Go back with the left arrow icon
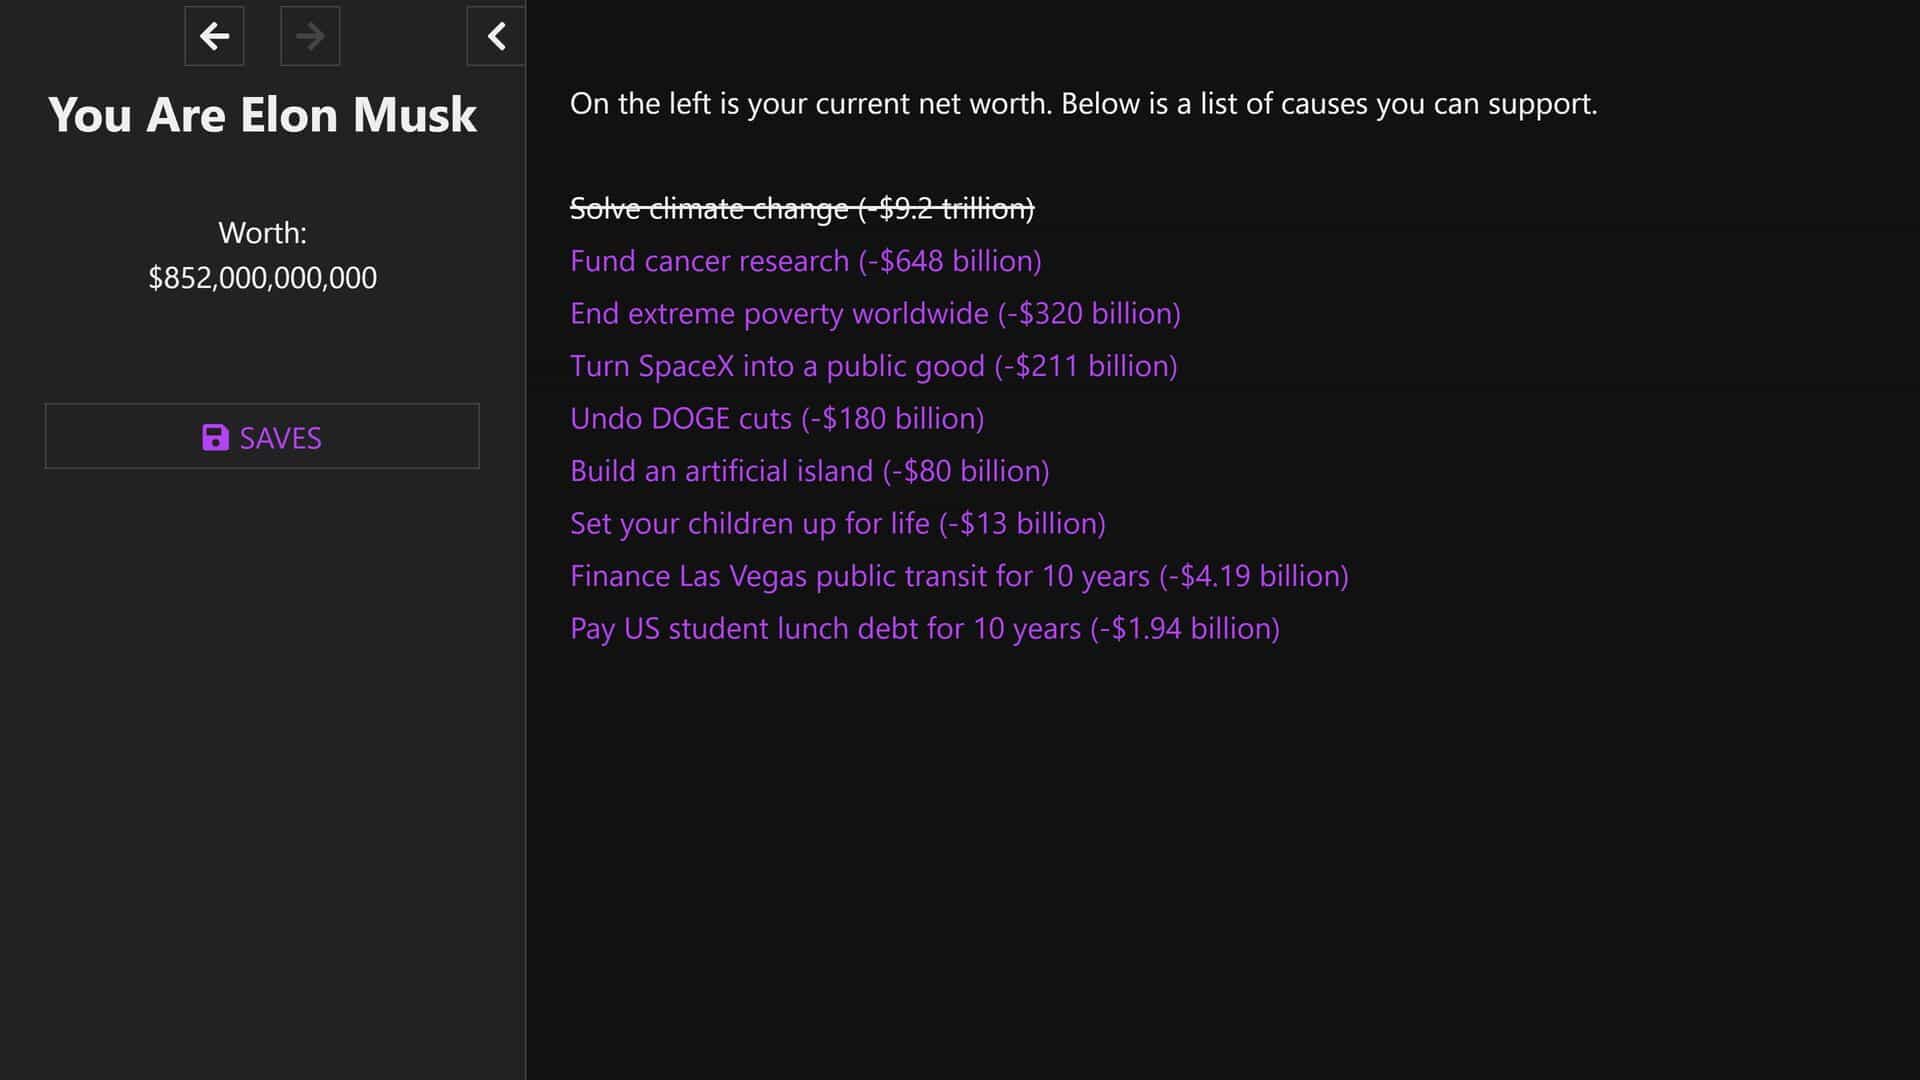 click(214, 36)
